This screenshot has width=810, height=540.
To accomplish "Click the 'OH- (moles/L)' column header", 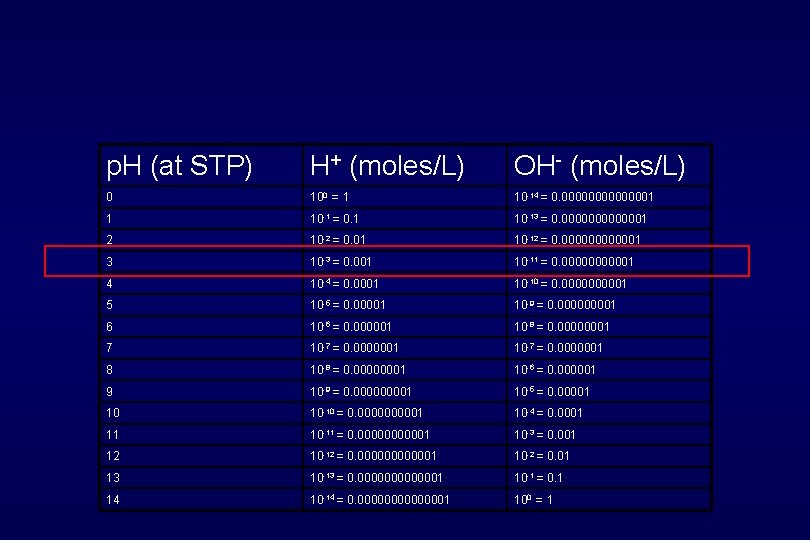I will click(599, 166).
